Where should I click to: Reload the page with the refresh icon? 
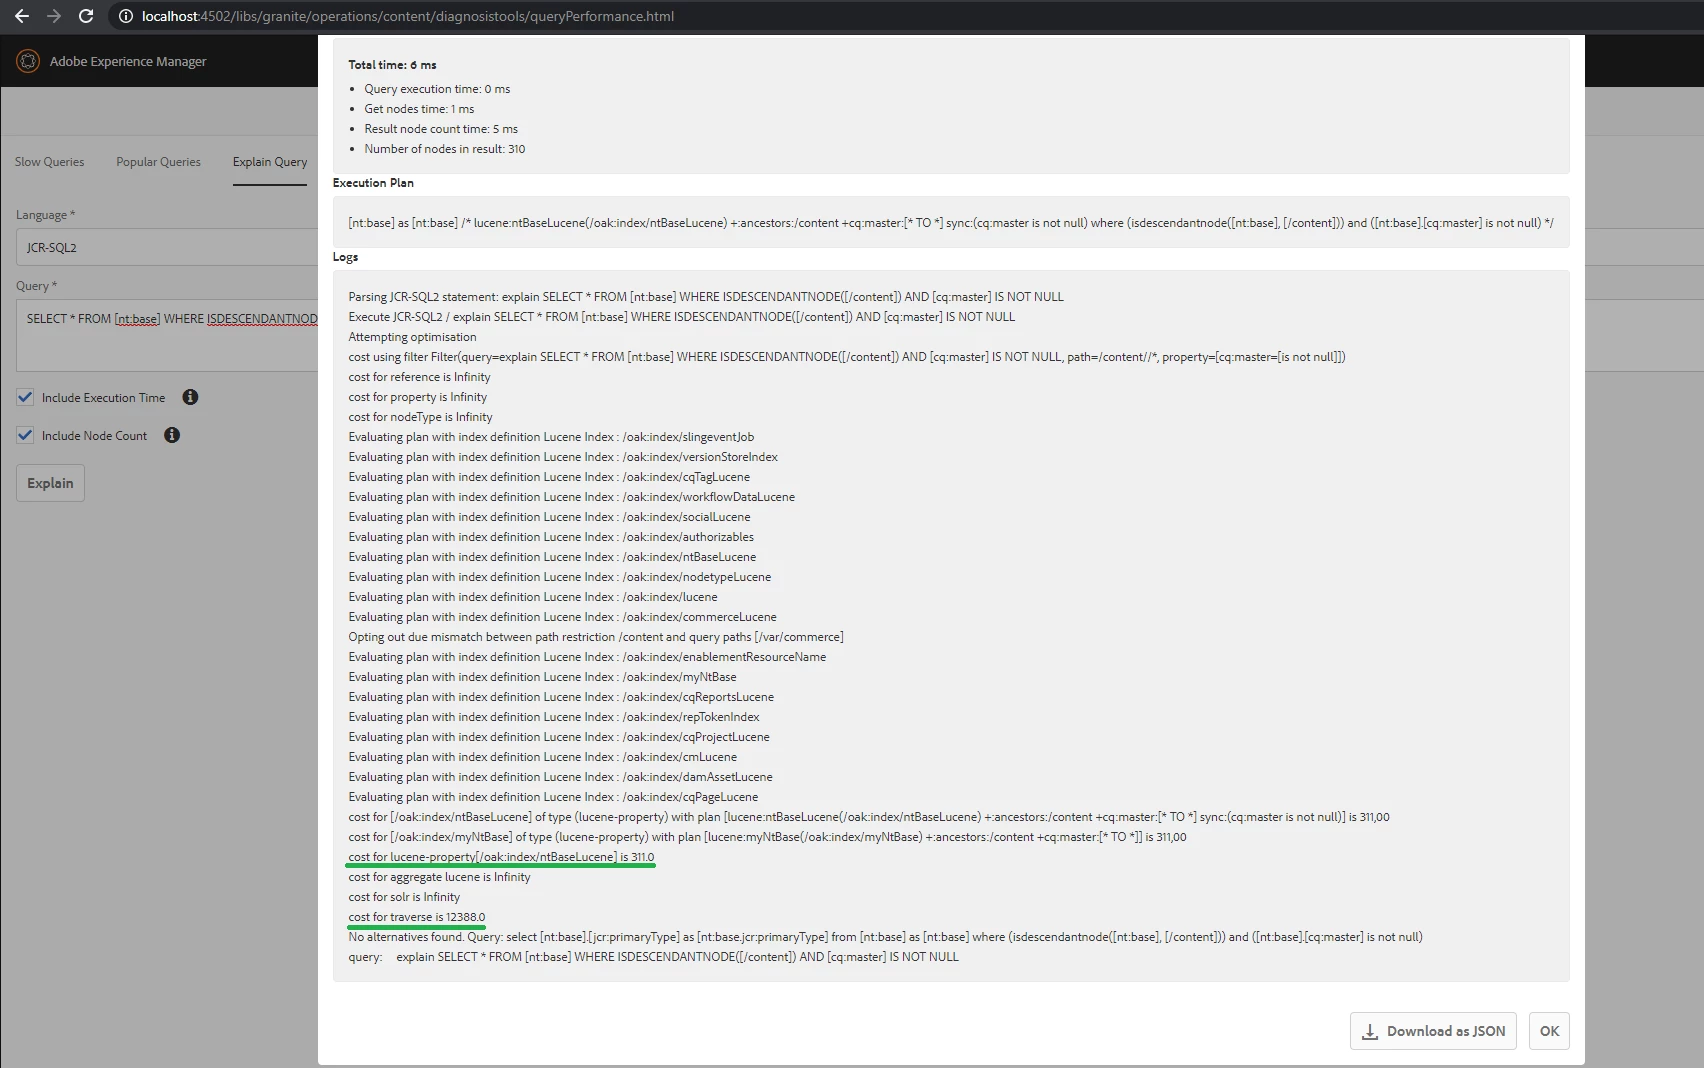[x=86, y=16]
